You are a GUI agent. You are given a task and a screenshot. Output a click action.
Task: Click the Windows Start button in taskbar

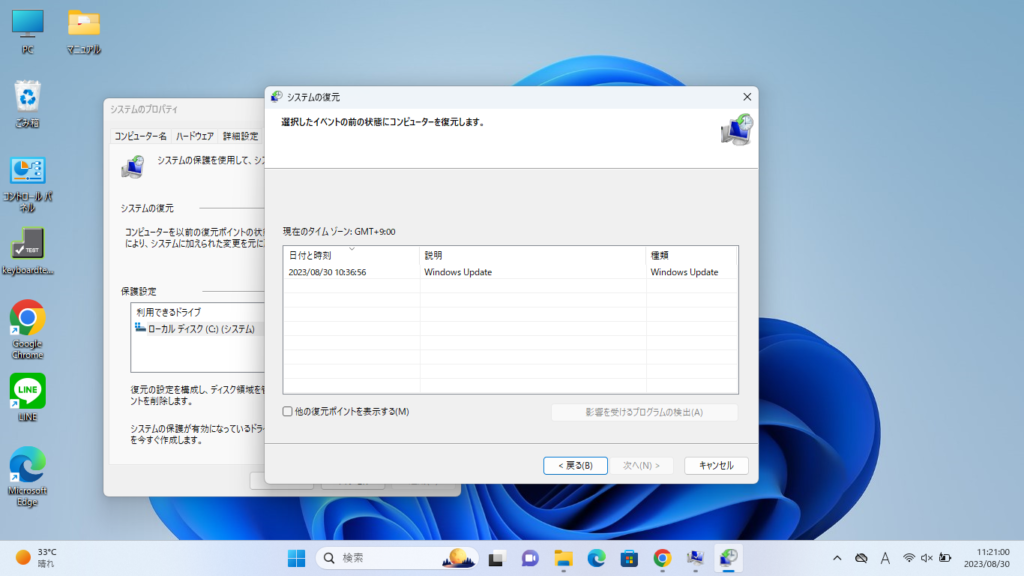(x=297, y=557)
